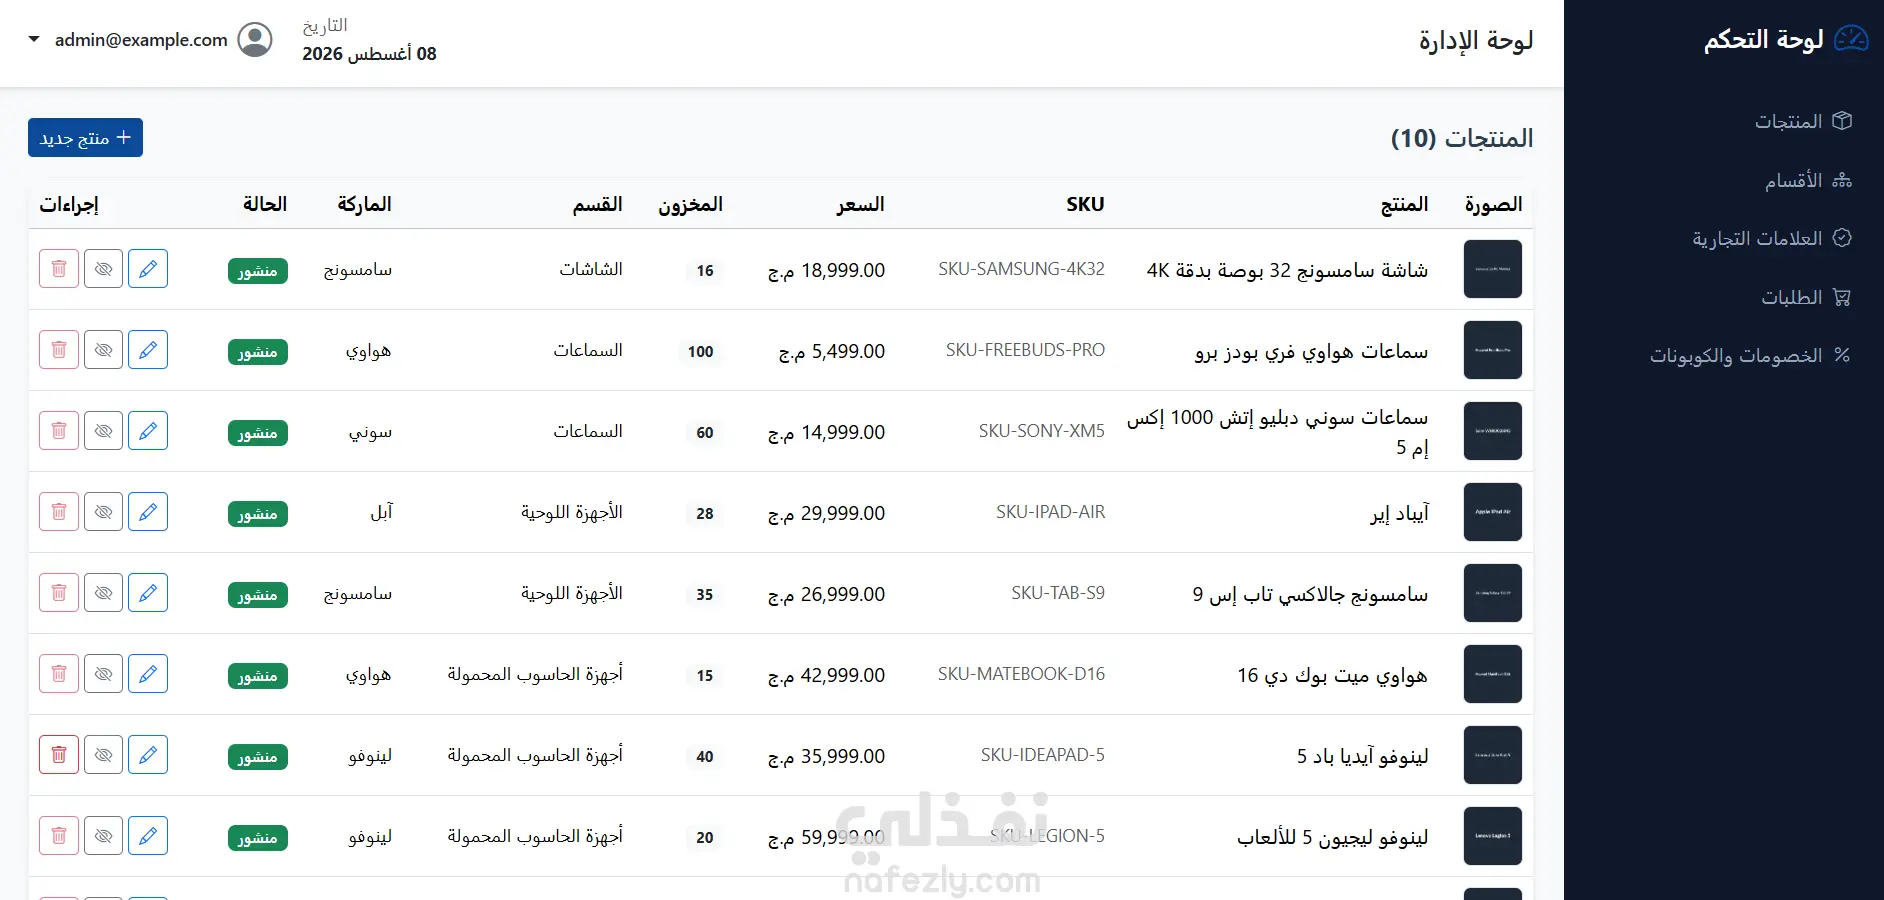Toggle visibility of Galaxy Tab S9

104,593
